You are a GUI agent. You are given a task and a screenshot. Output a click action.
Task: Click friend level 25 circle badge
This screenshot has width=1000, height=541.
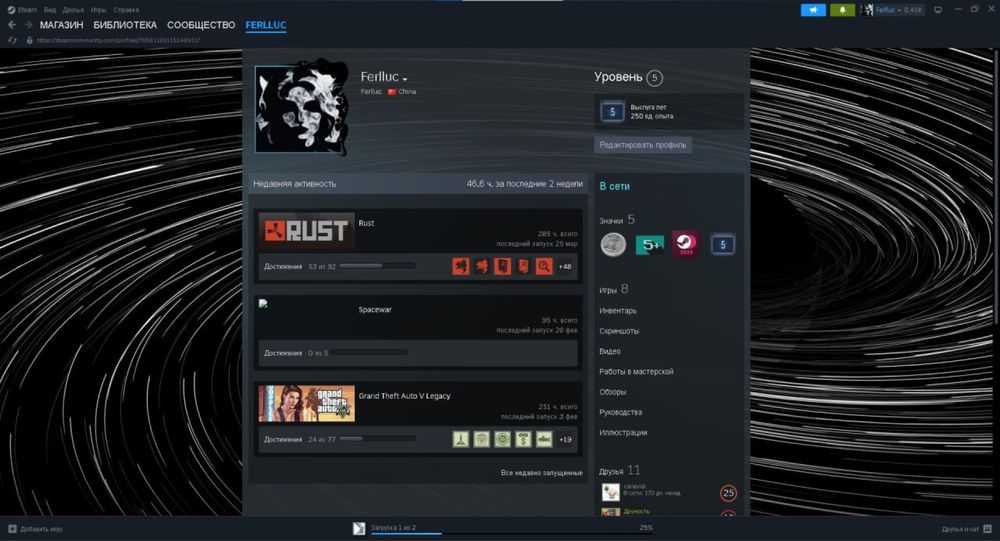click(728, 493)
